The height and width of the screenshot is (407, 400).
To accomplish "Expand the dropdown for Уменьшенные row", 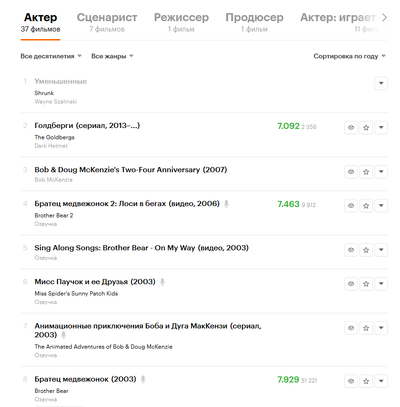I will [381, 83].
